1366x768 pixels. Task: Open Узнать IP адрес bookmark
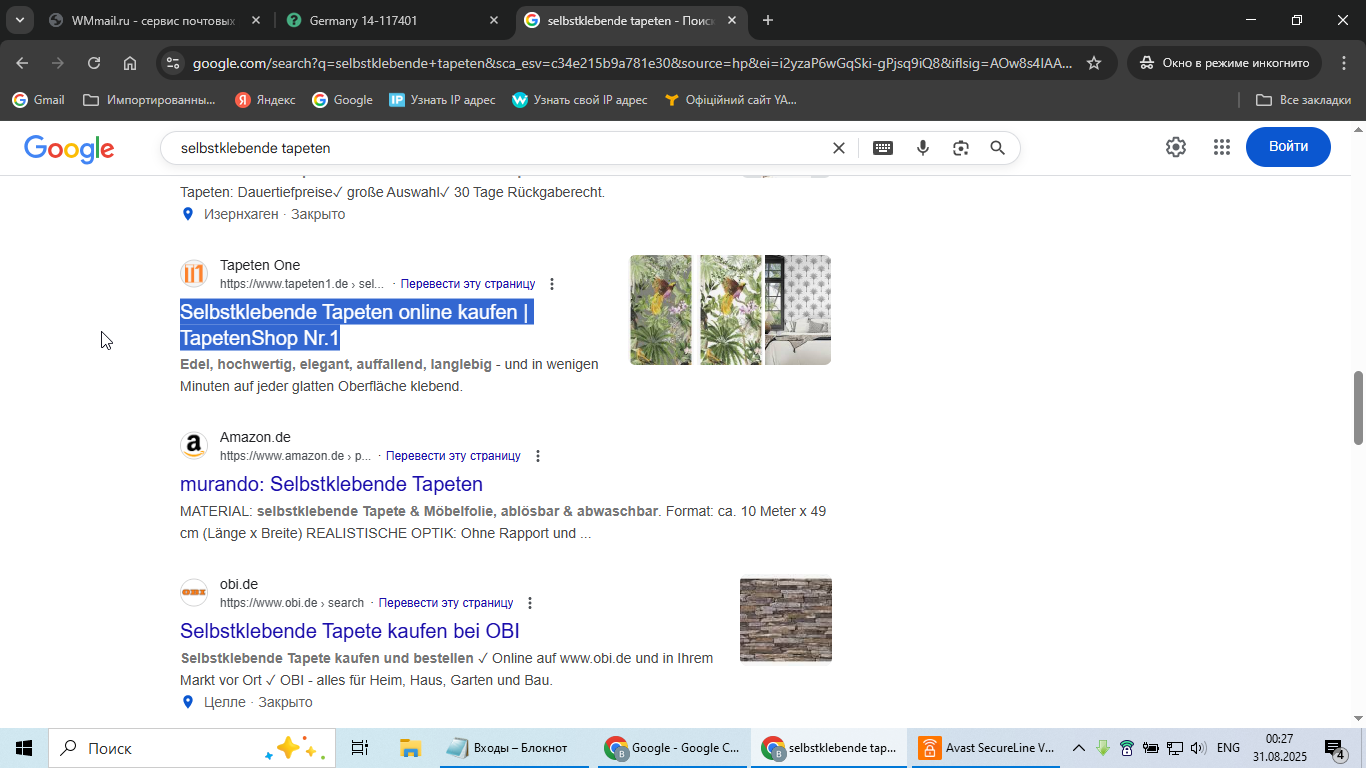point(442,100)
